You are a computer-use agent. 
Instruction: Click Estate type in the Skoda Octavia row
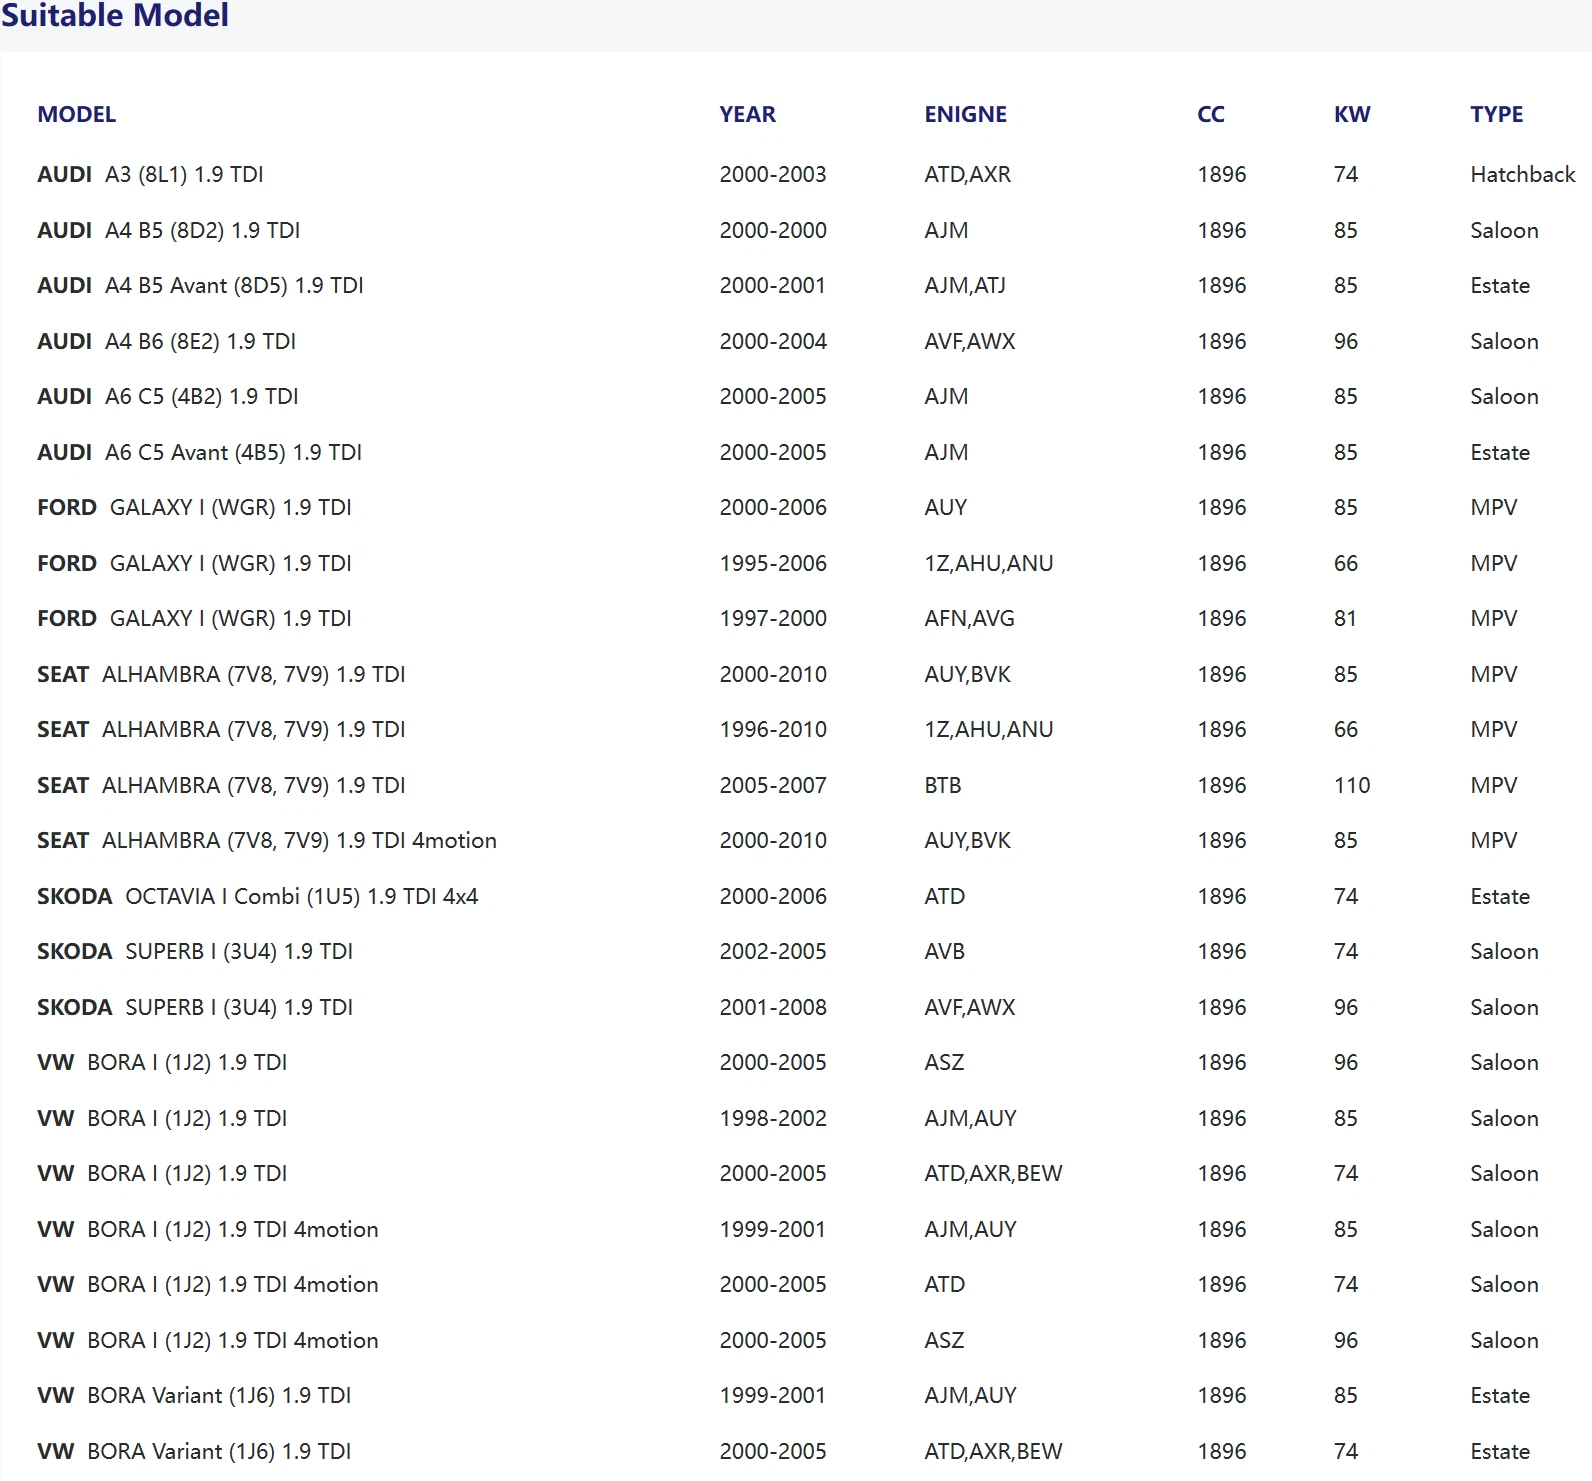click(1500, 896)
